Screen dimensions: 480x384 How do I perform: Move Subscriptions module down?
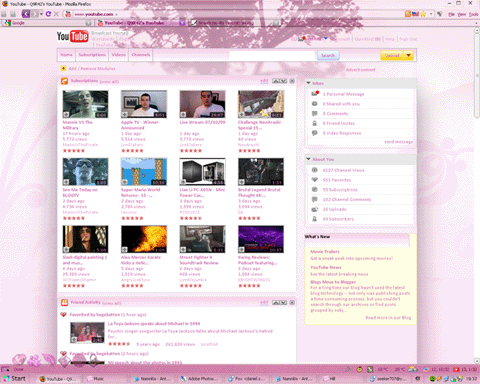[283, 81]
